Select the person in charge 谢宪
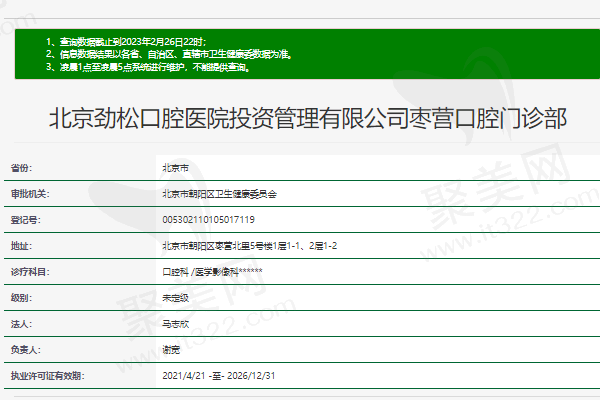The image size is (600, 400). pos(171,350)
